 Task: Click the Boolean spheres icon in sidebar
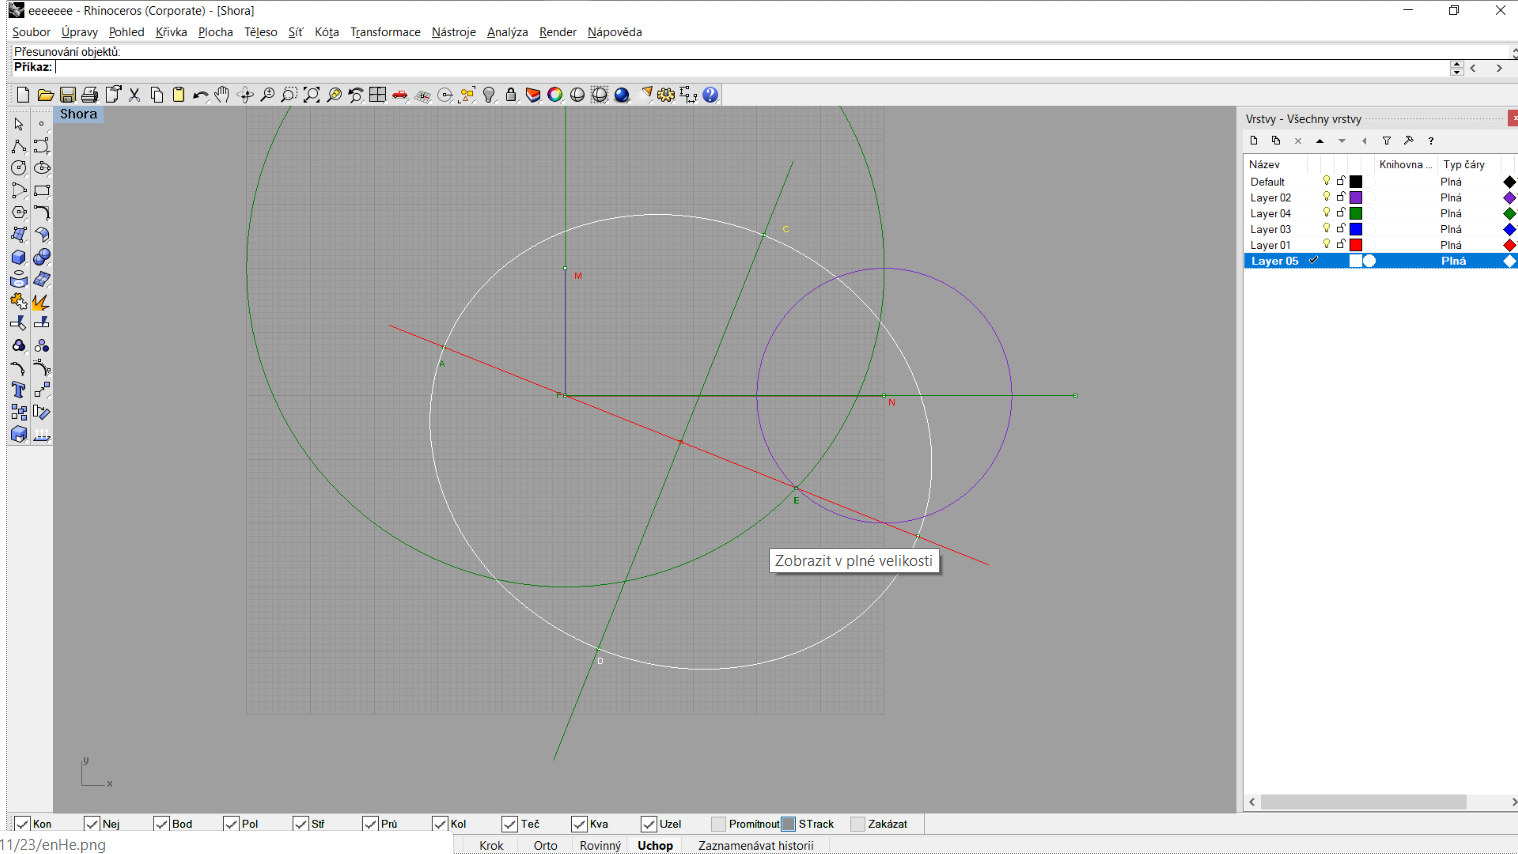click(x=41, y=257)
